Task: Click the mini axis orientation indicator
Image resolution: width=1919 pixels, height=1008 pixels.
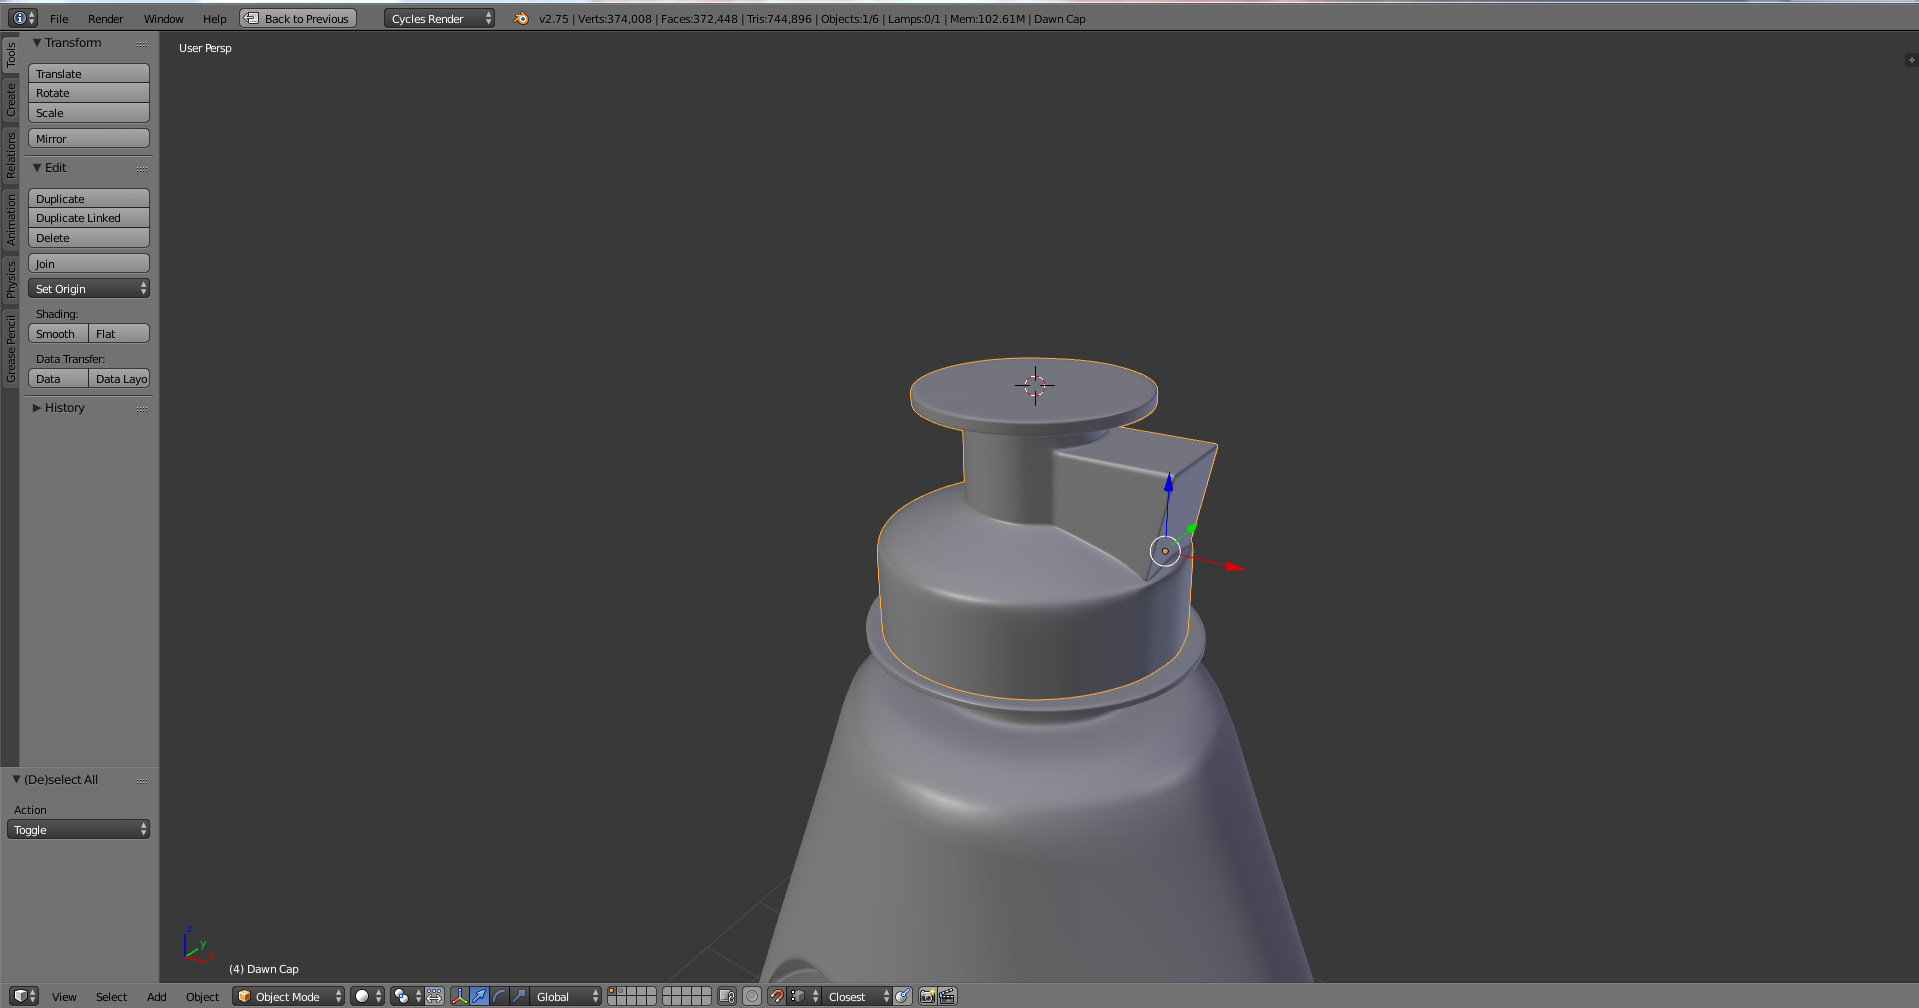Action: (197, 943)
